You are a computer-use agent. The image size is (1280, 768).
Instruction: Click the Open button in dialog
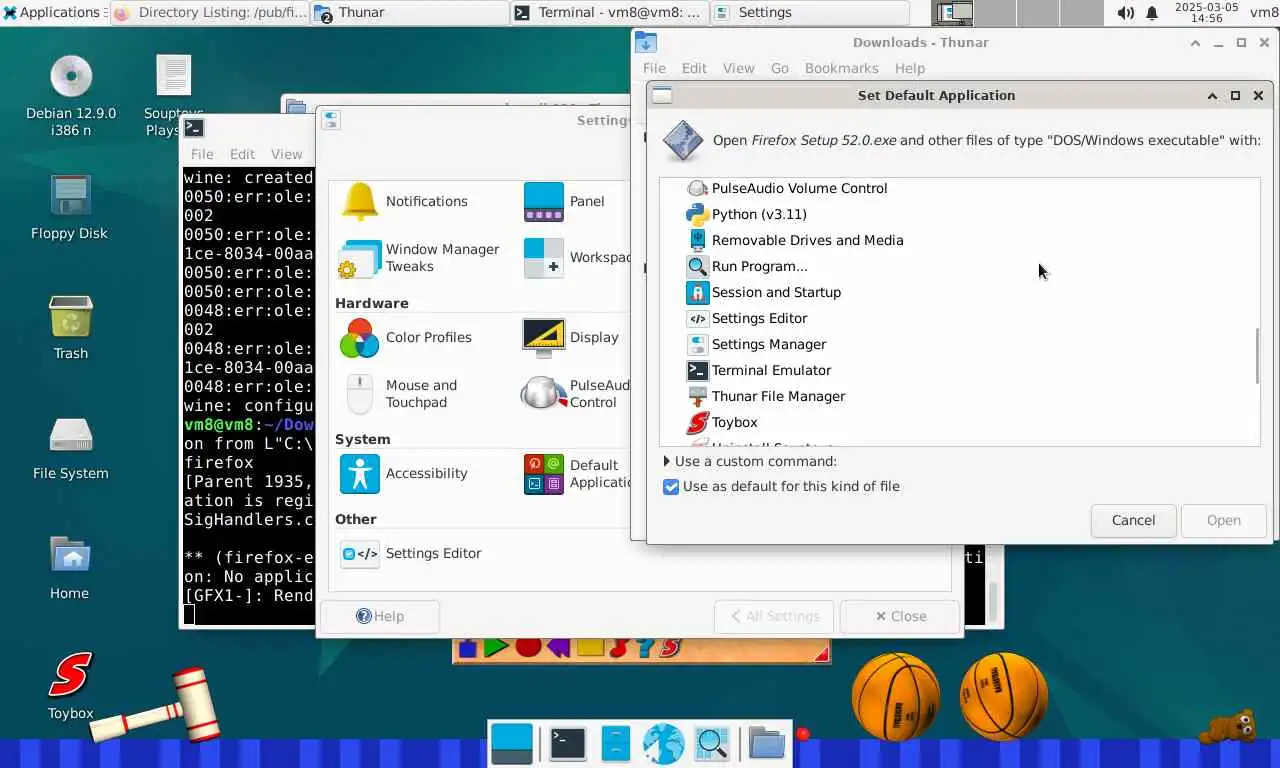1223,520
